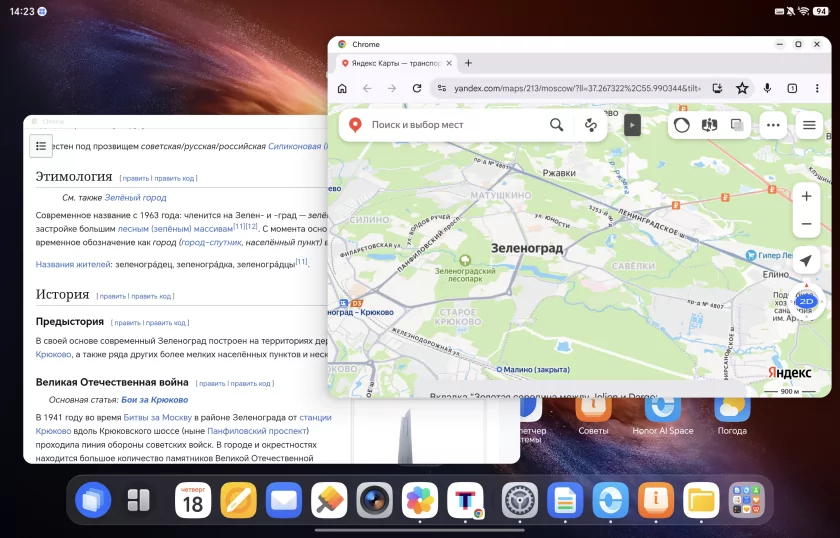This screenshot has width=840, height=538.
Task: Go back in Chrome history
Action: click(x=367, y=88)
